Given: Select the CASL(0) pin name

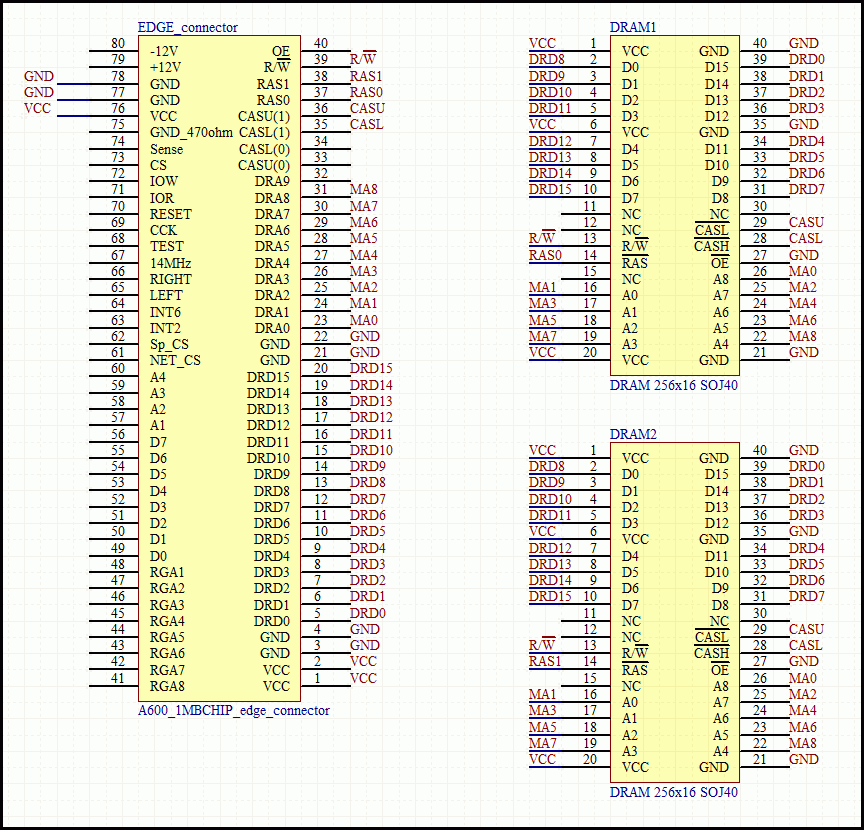Looking at the screenshot, I should (264, 150).
